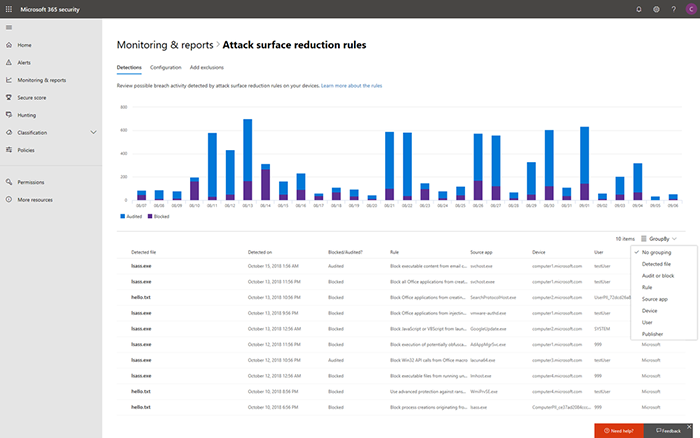
Task: Open settings gear in top bar
Action: (x=656, y=8)
